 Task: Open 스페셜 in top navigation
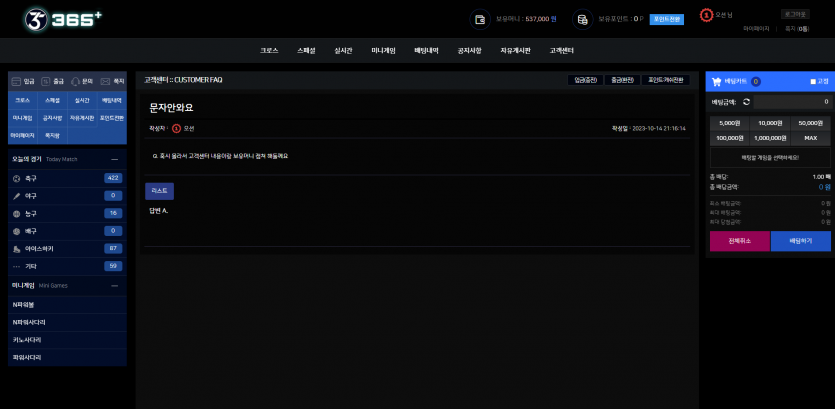coord(306,51)
